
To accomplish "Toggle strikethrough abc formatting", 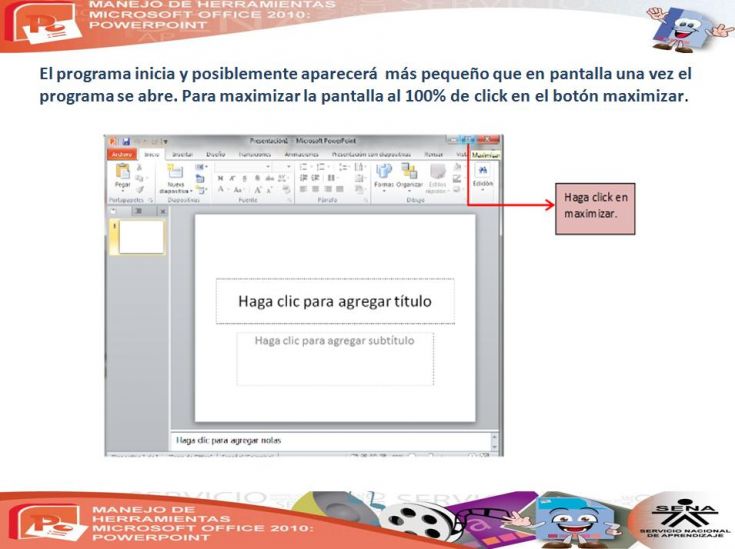I will pyautogui.click(x=270, y=179).
